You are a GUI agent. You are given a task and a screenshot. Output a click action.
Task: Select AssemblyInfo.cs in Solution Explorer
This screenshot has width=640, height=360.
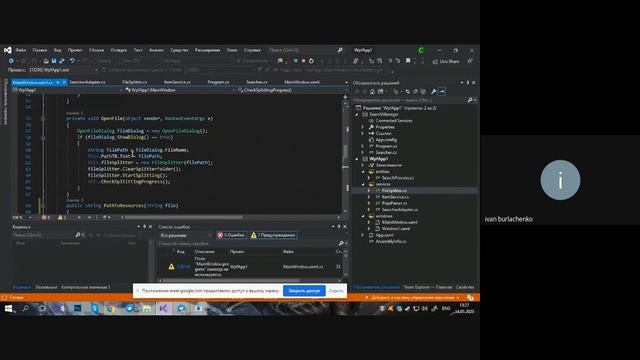pos(390,241)
